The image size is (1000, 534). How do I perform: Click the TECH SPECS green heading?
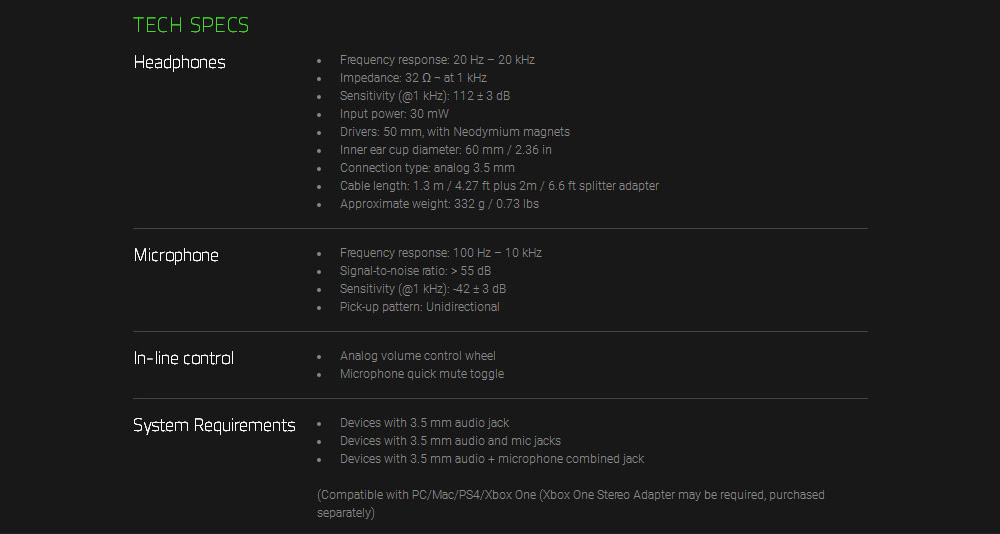pos(191,25)
